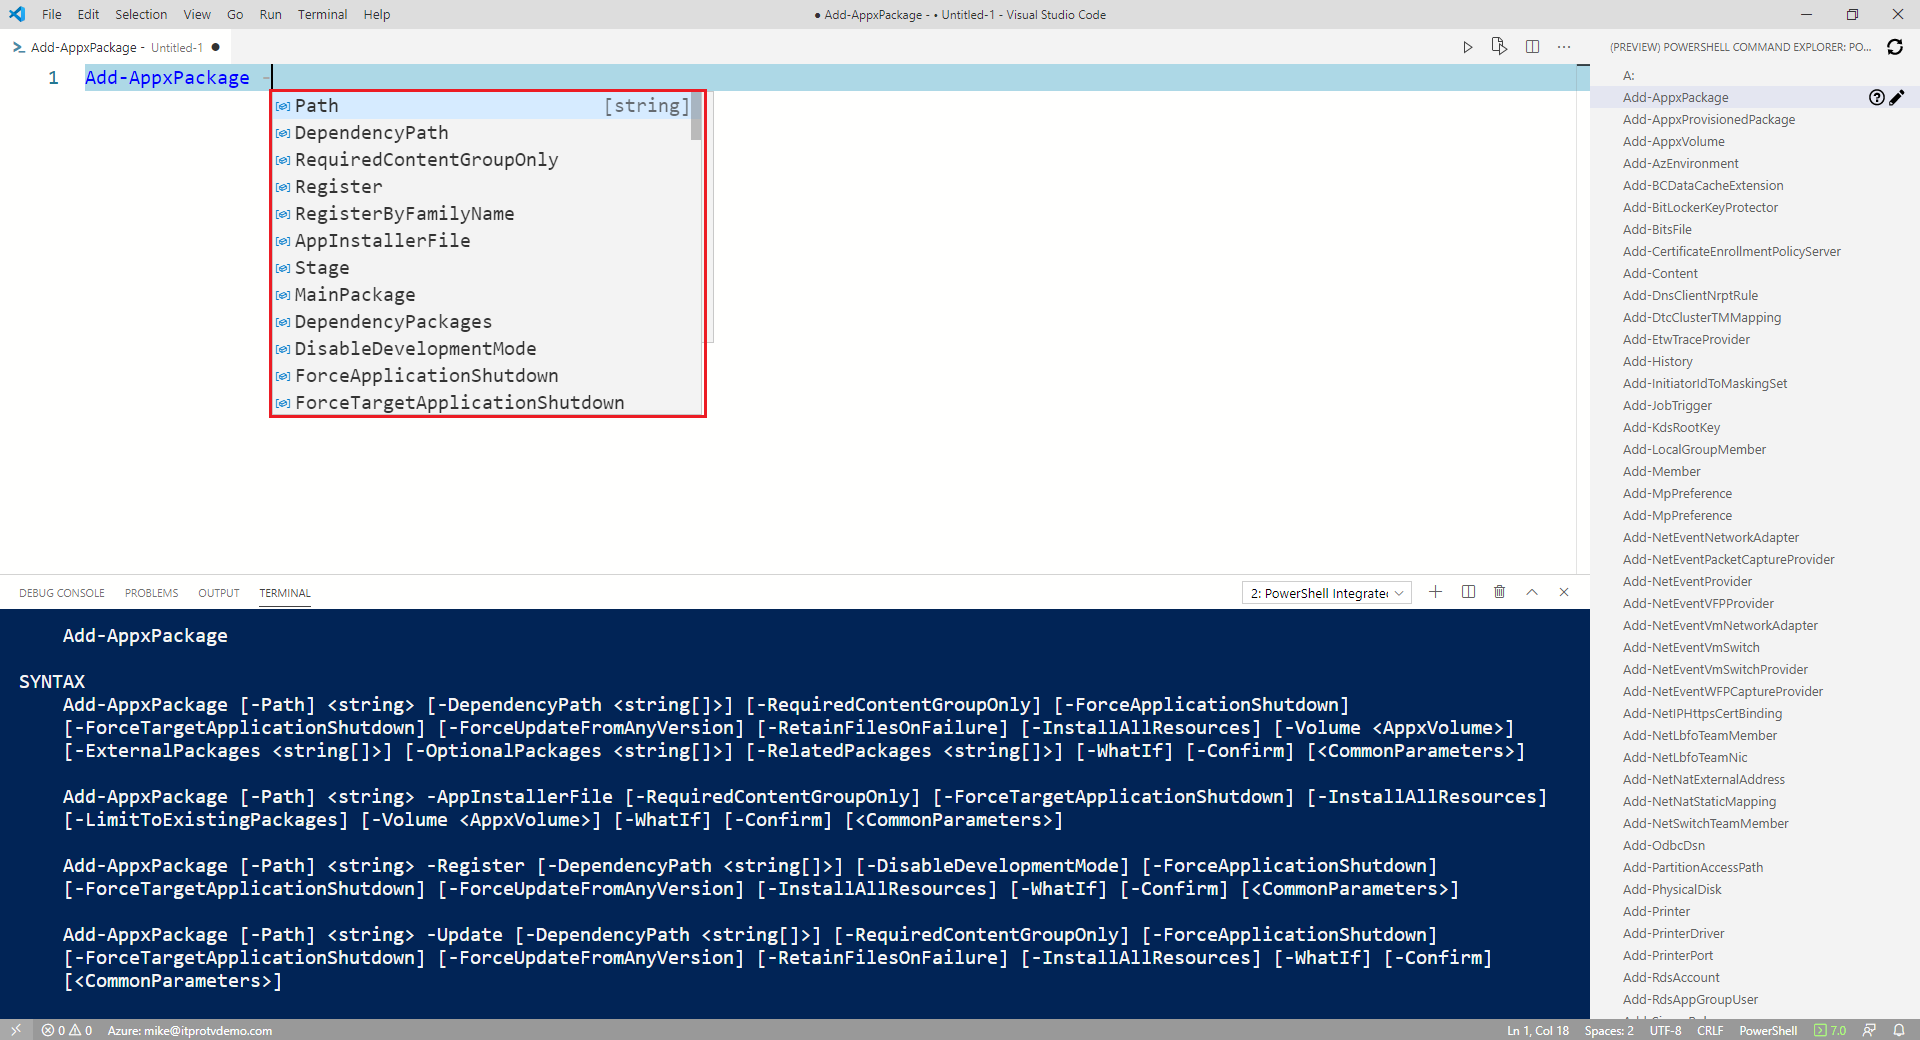Click Azure account mike@itprotvdemo.com
This screenshot has width=1920, height=1040.
point(189,1030)
